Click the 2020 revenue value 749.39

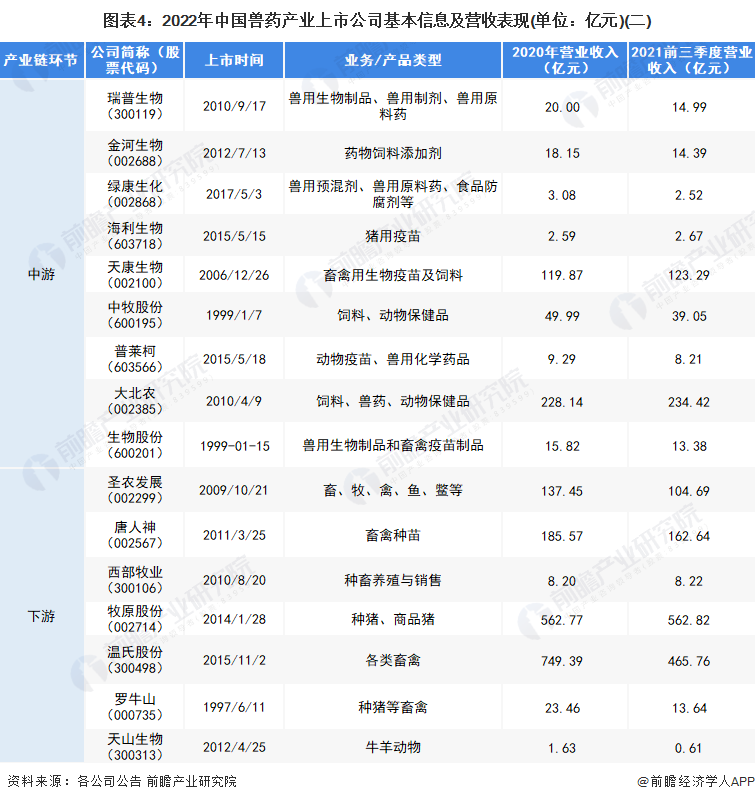point(562,661)
